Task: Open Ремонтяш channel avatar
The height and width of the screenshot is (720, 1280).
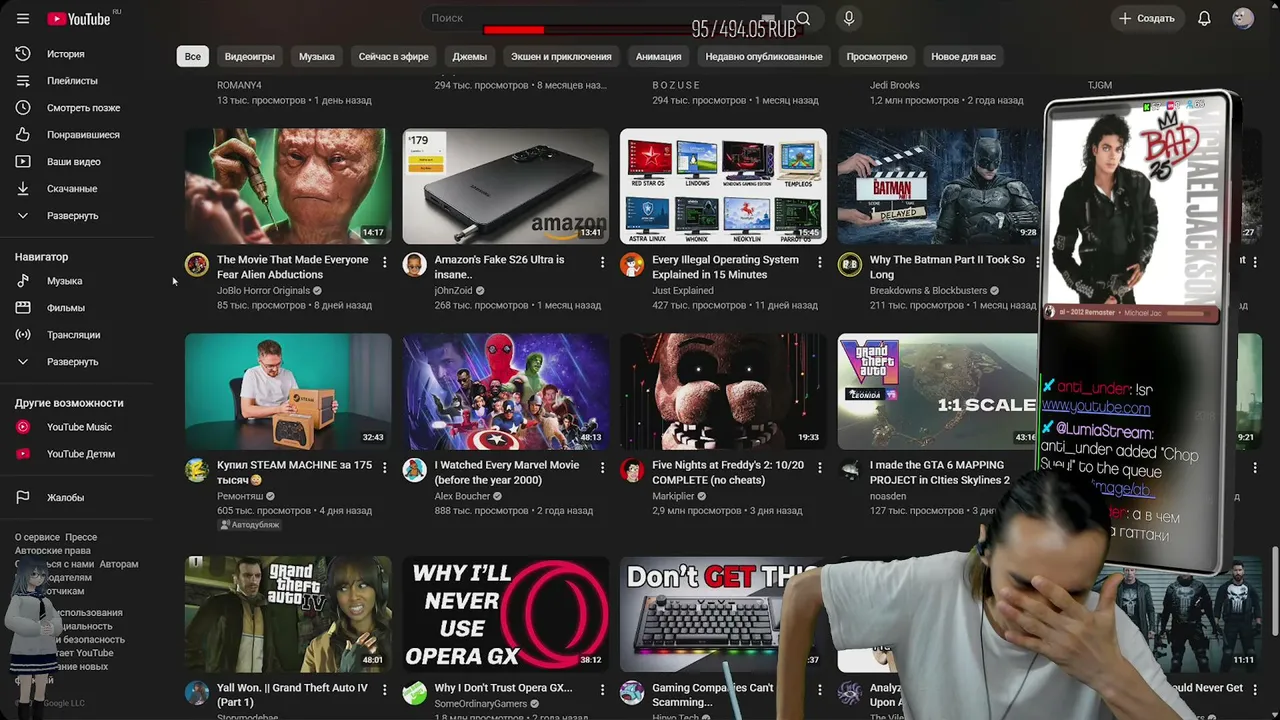Action: coord(197,470)
